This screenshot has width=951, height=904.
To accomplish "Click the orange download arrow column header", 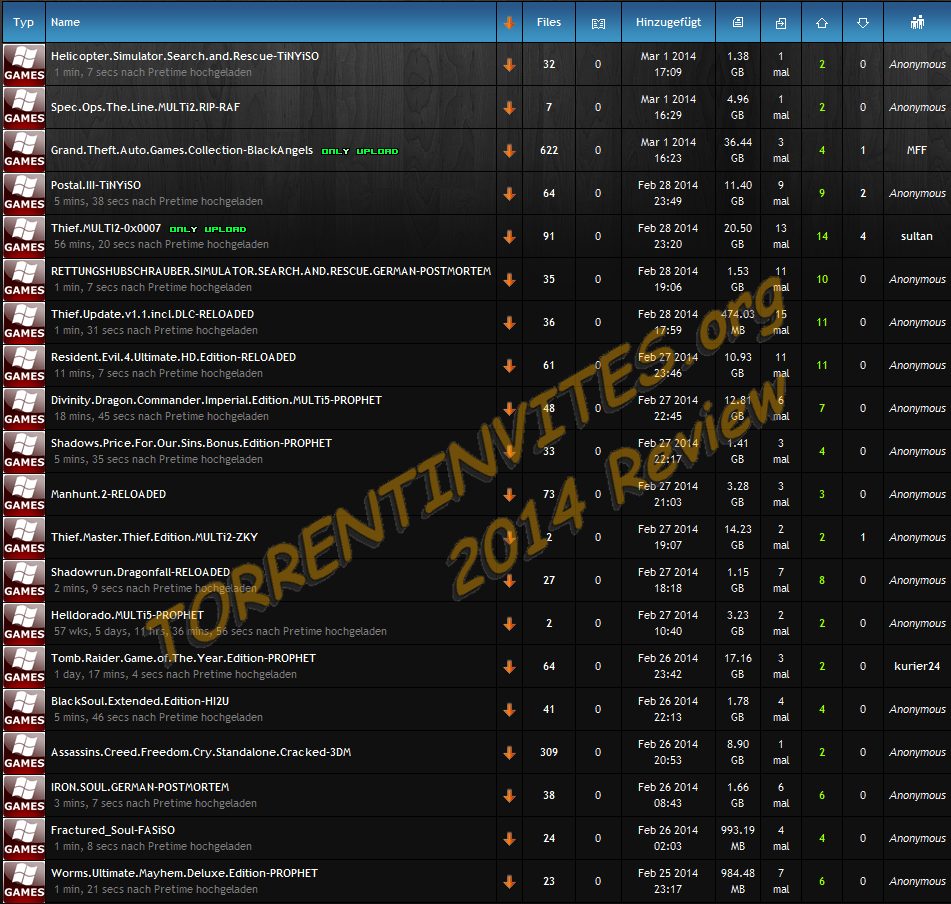I will pos(509,23).
